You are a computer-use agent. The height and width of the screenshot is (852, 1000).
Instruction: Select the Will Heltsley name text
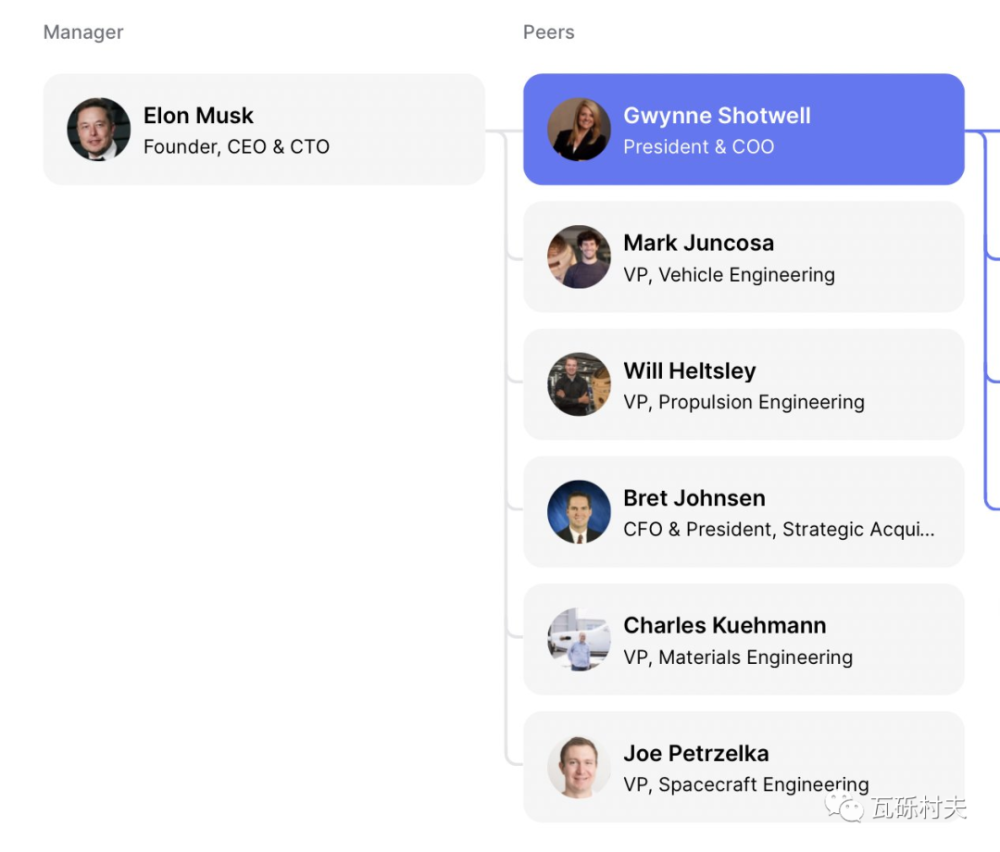pyautogui.click(x=689, y=371)
